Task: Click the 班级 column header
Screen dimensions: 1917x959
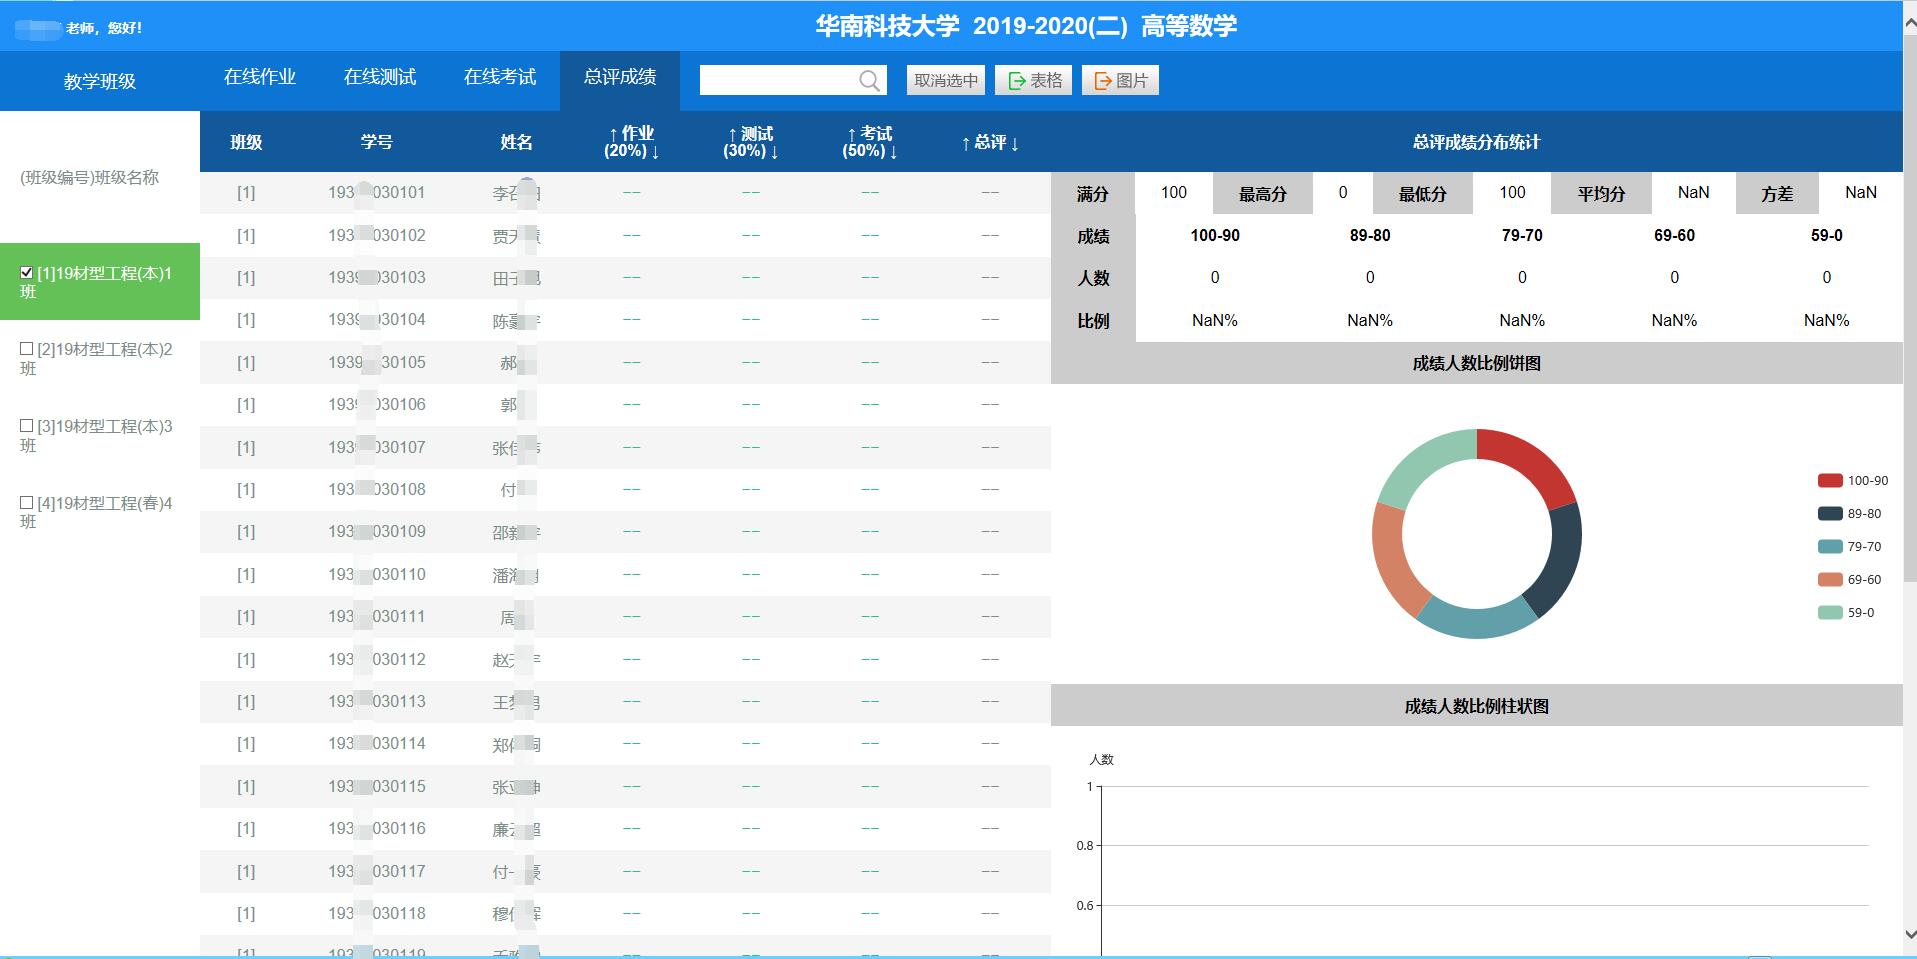Action: (246, 142)
